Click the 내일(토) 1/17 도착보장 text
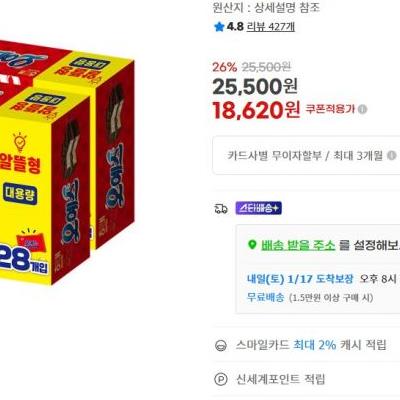400x400 pixels. pos(300,279)
